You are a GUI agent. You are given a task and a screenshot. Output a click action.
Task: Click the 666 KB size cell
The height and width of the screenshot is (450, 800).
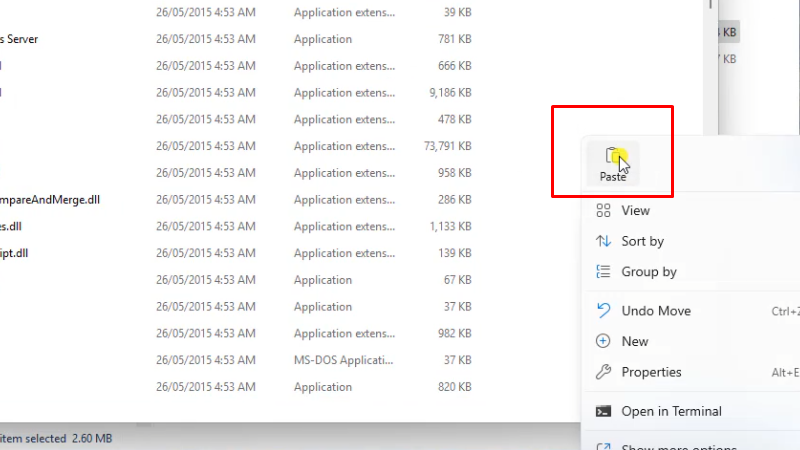(455, 66)
